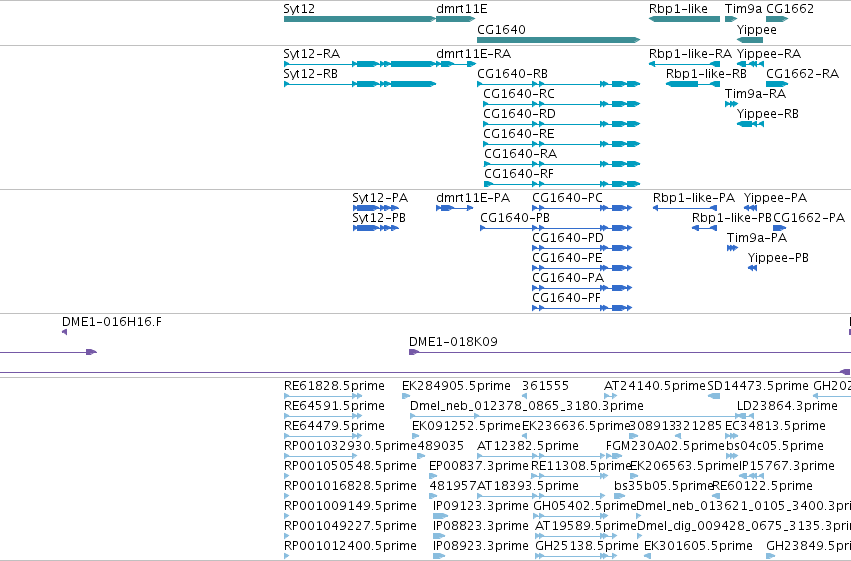Click the CG1662 gene label
This screenshot has width=851, height=561.
click(790, 9)
